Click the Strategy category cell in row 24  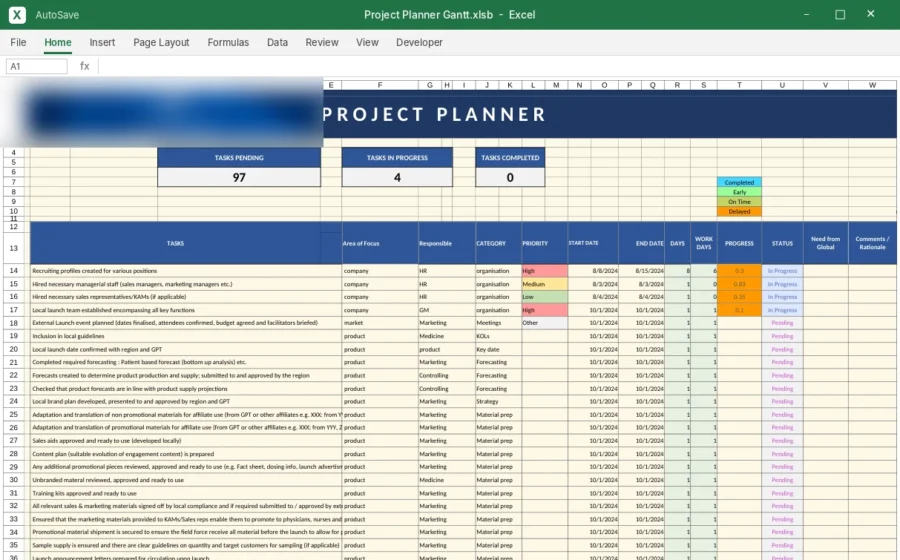point(498,402)
